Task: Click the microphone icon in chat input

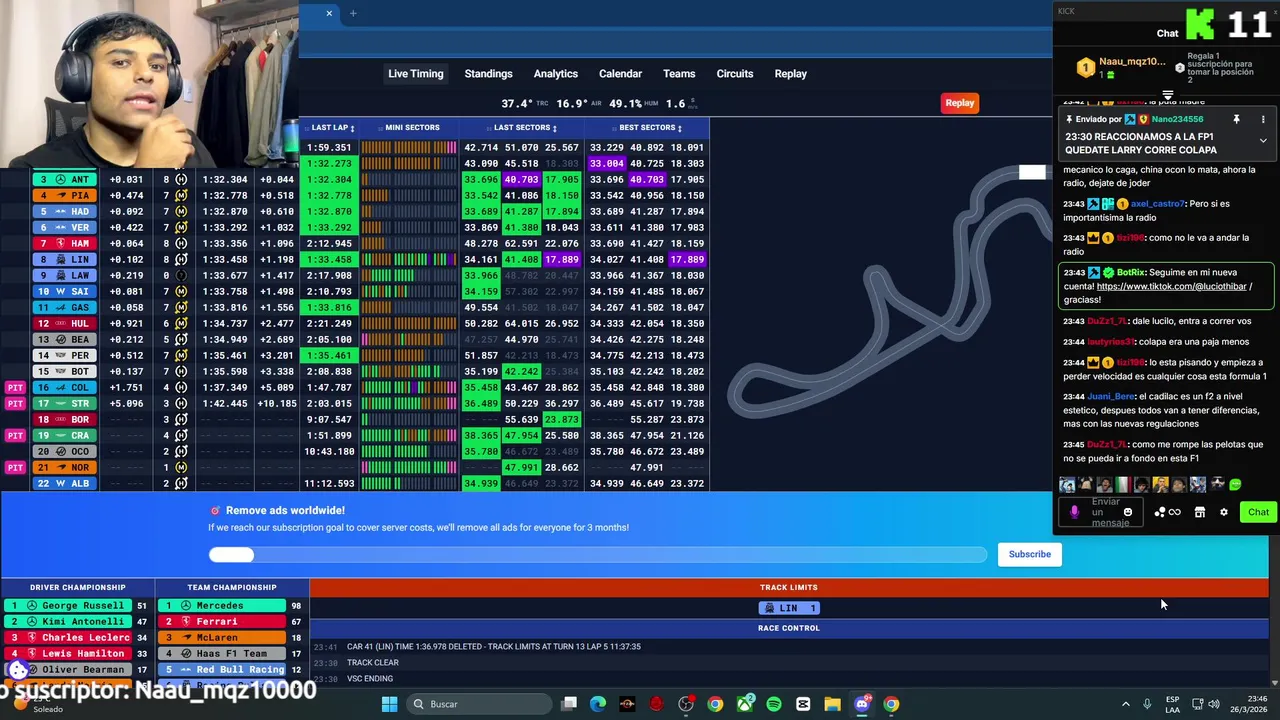Action: pyautogui.click(x=1074, y=512)
